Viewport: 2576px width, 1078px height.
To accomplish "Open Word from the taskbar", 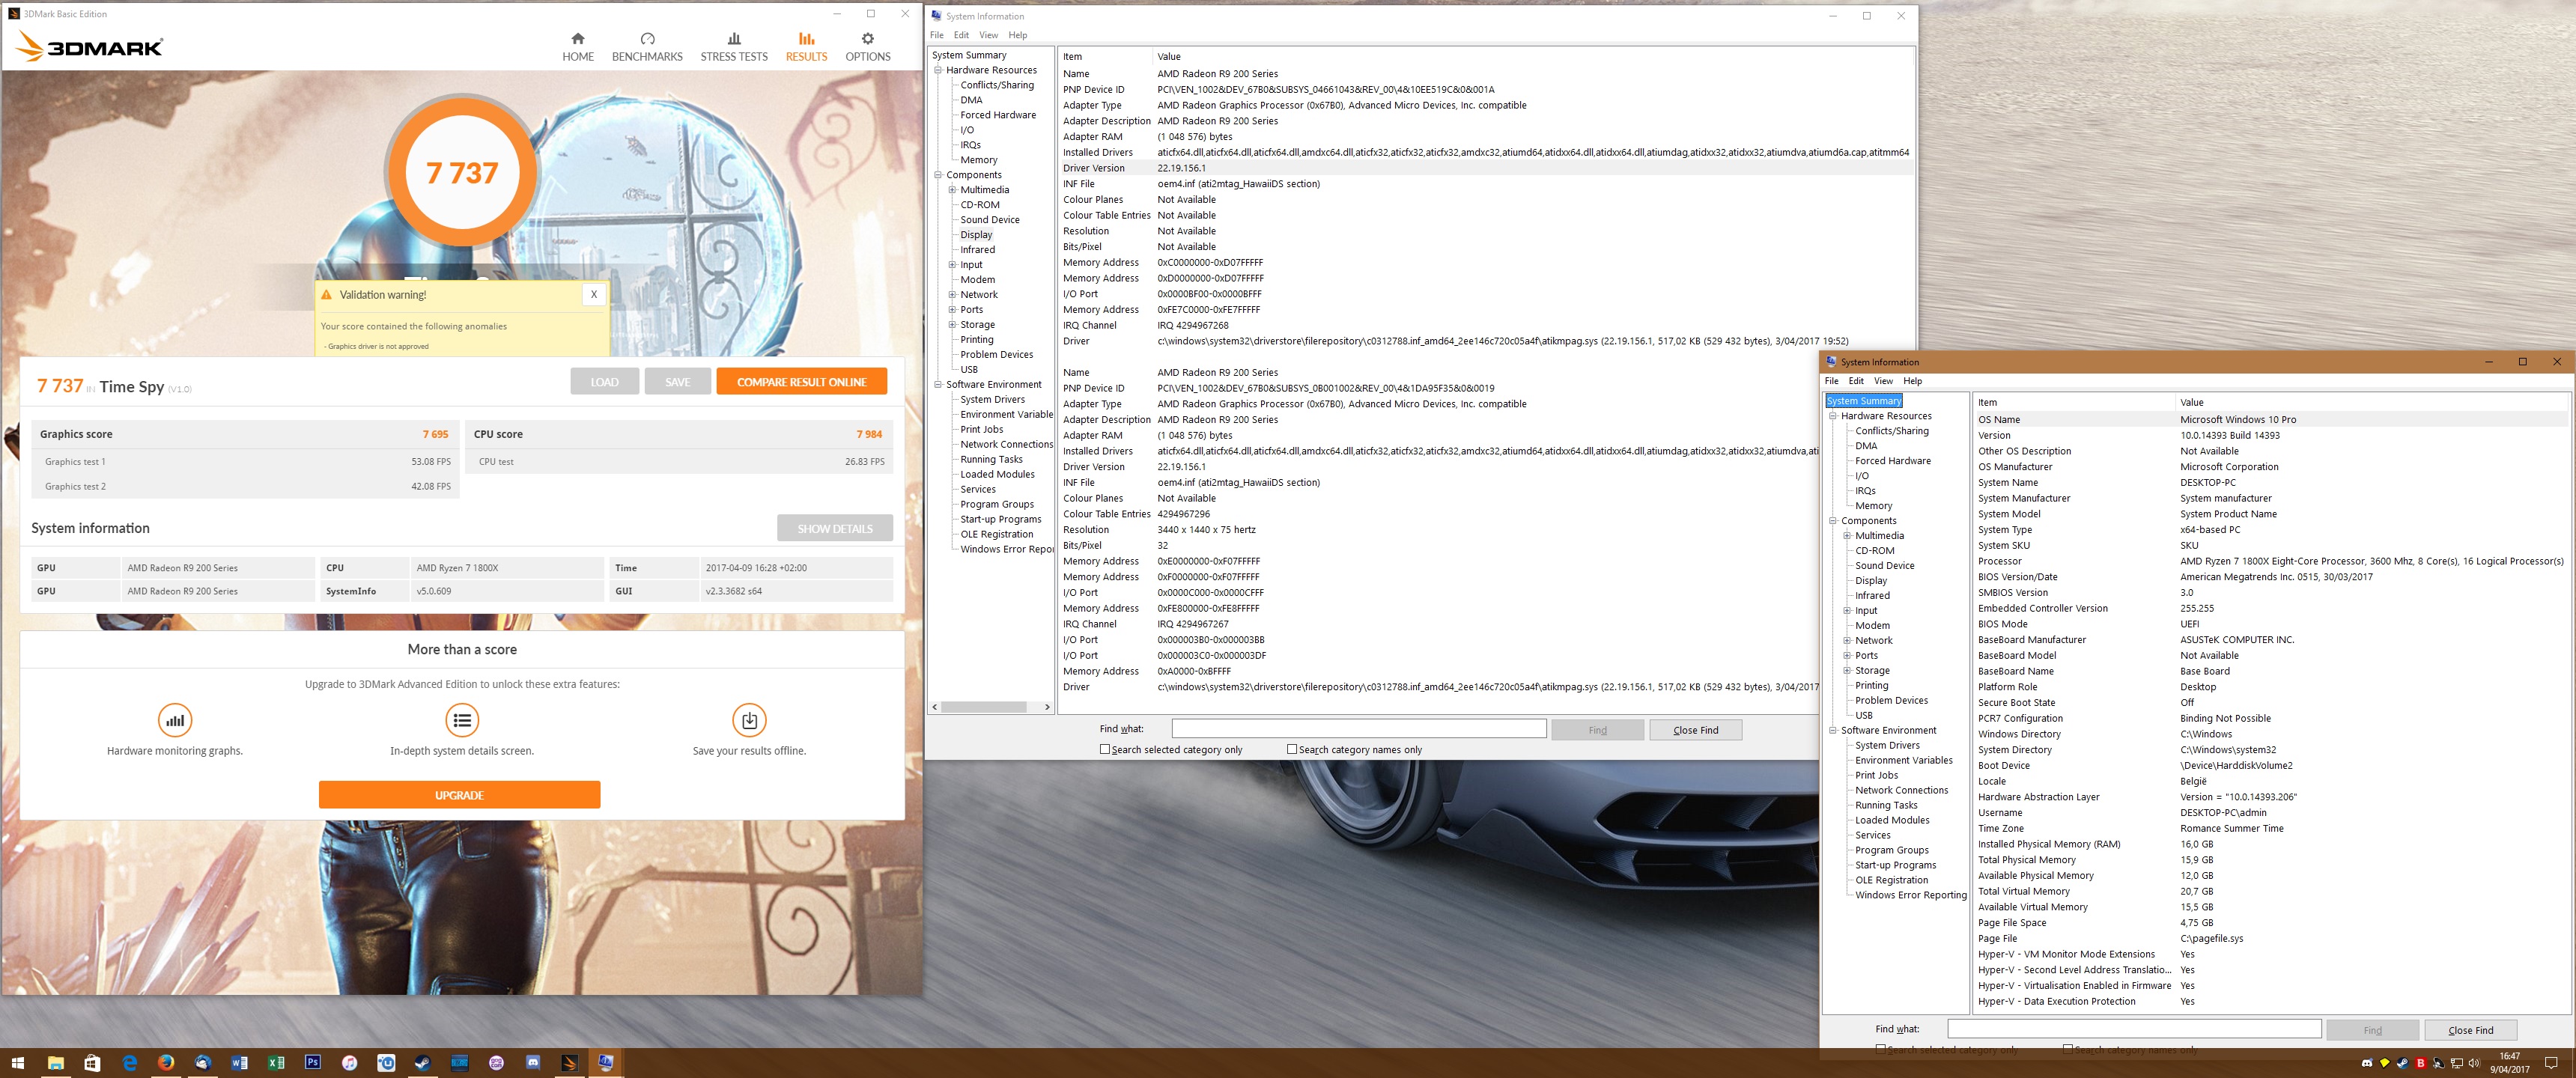I will pos(239,1063).
